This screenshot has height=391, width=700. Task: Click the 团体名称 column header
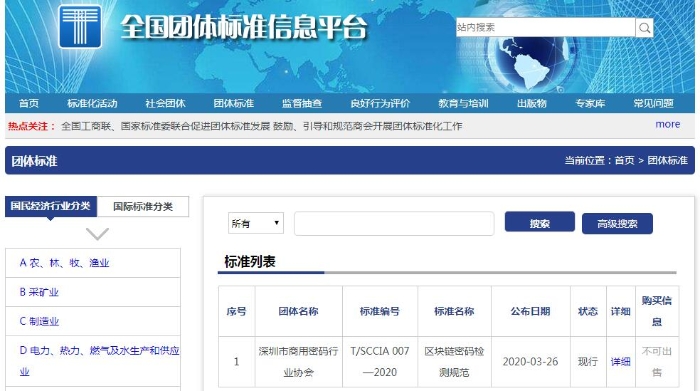[298, 311]
